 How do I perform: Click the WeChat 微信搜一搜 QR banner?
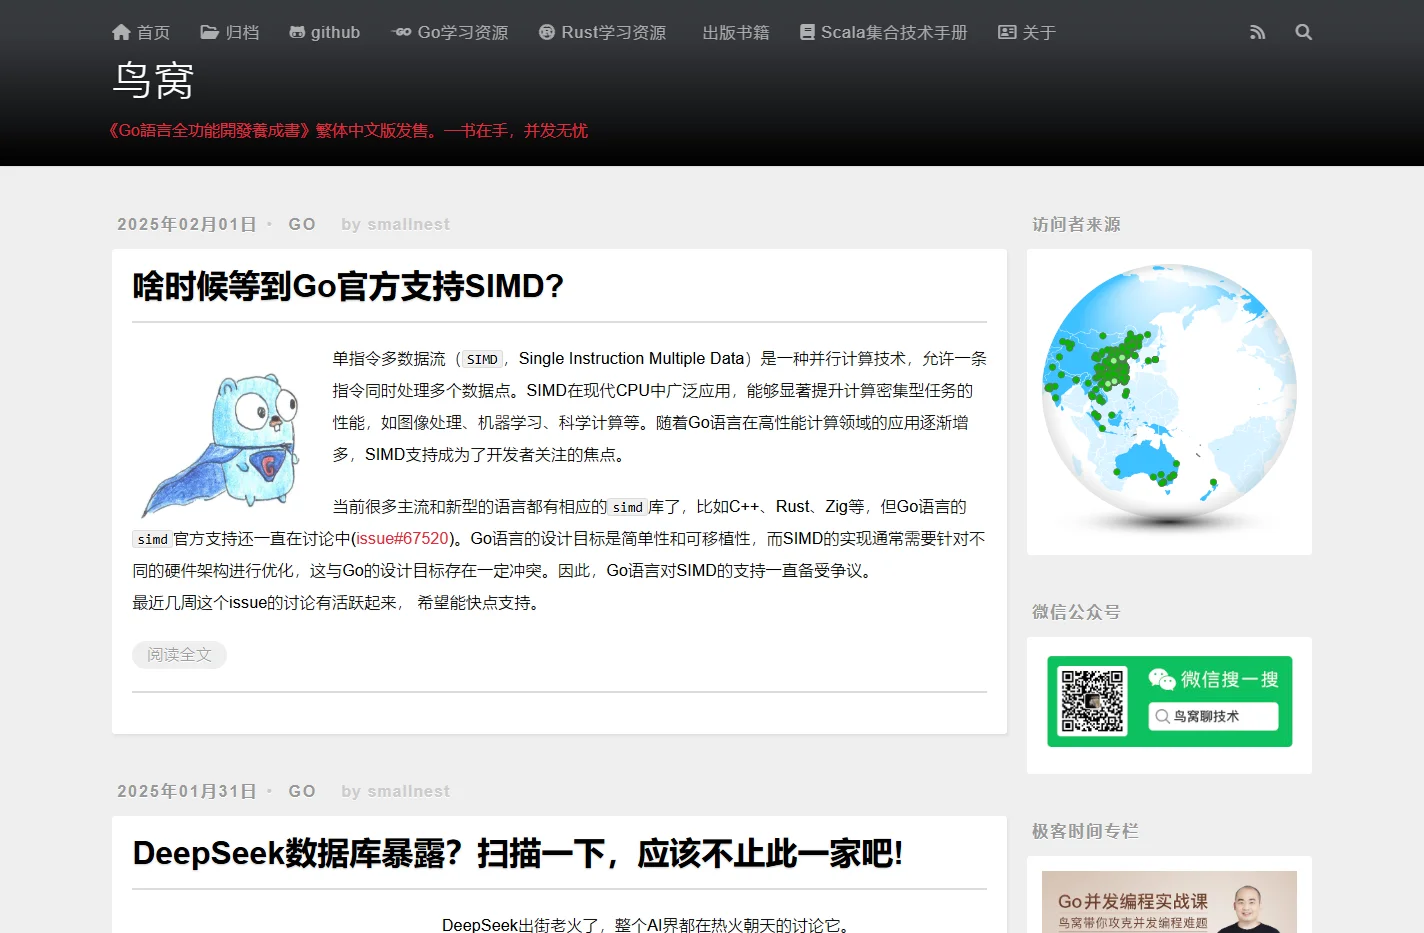[x=1169, y=702]
